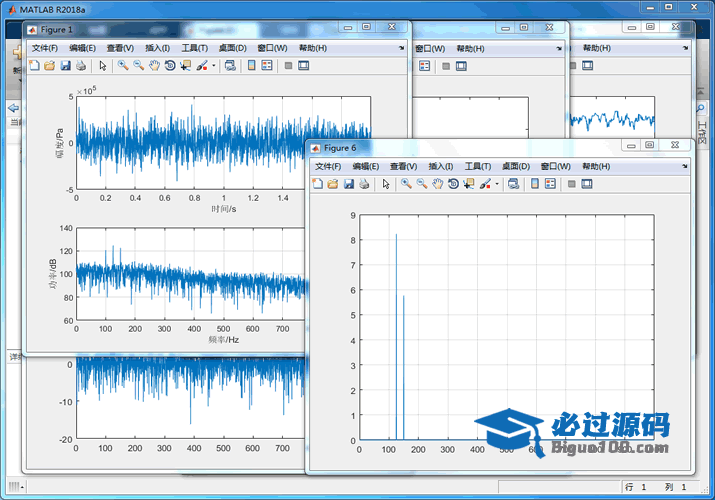The height and width of the screenshot is (500, 715).
Task: Open 帮助(H) menu in Figure 1
Action: pyautogui.click(x=313, y=48)
